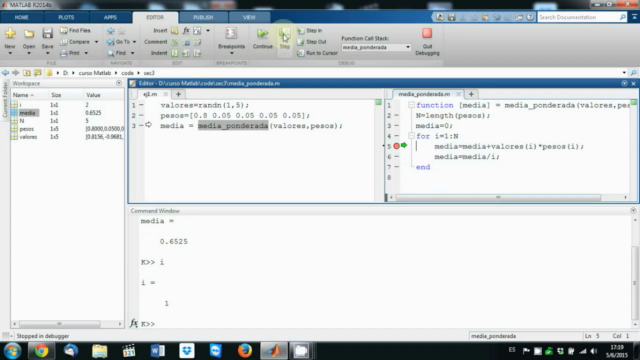Click the Step debugging button
The width and height of the screenshot is (640, 360).
pyautogui.click(x=285, y=38)
